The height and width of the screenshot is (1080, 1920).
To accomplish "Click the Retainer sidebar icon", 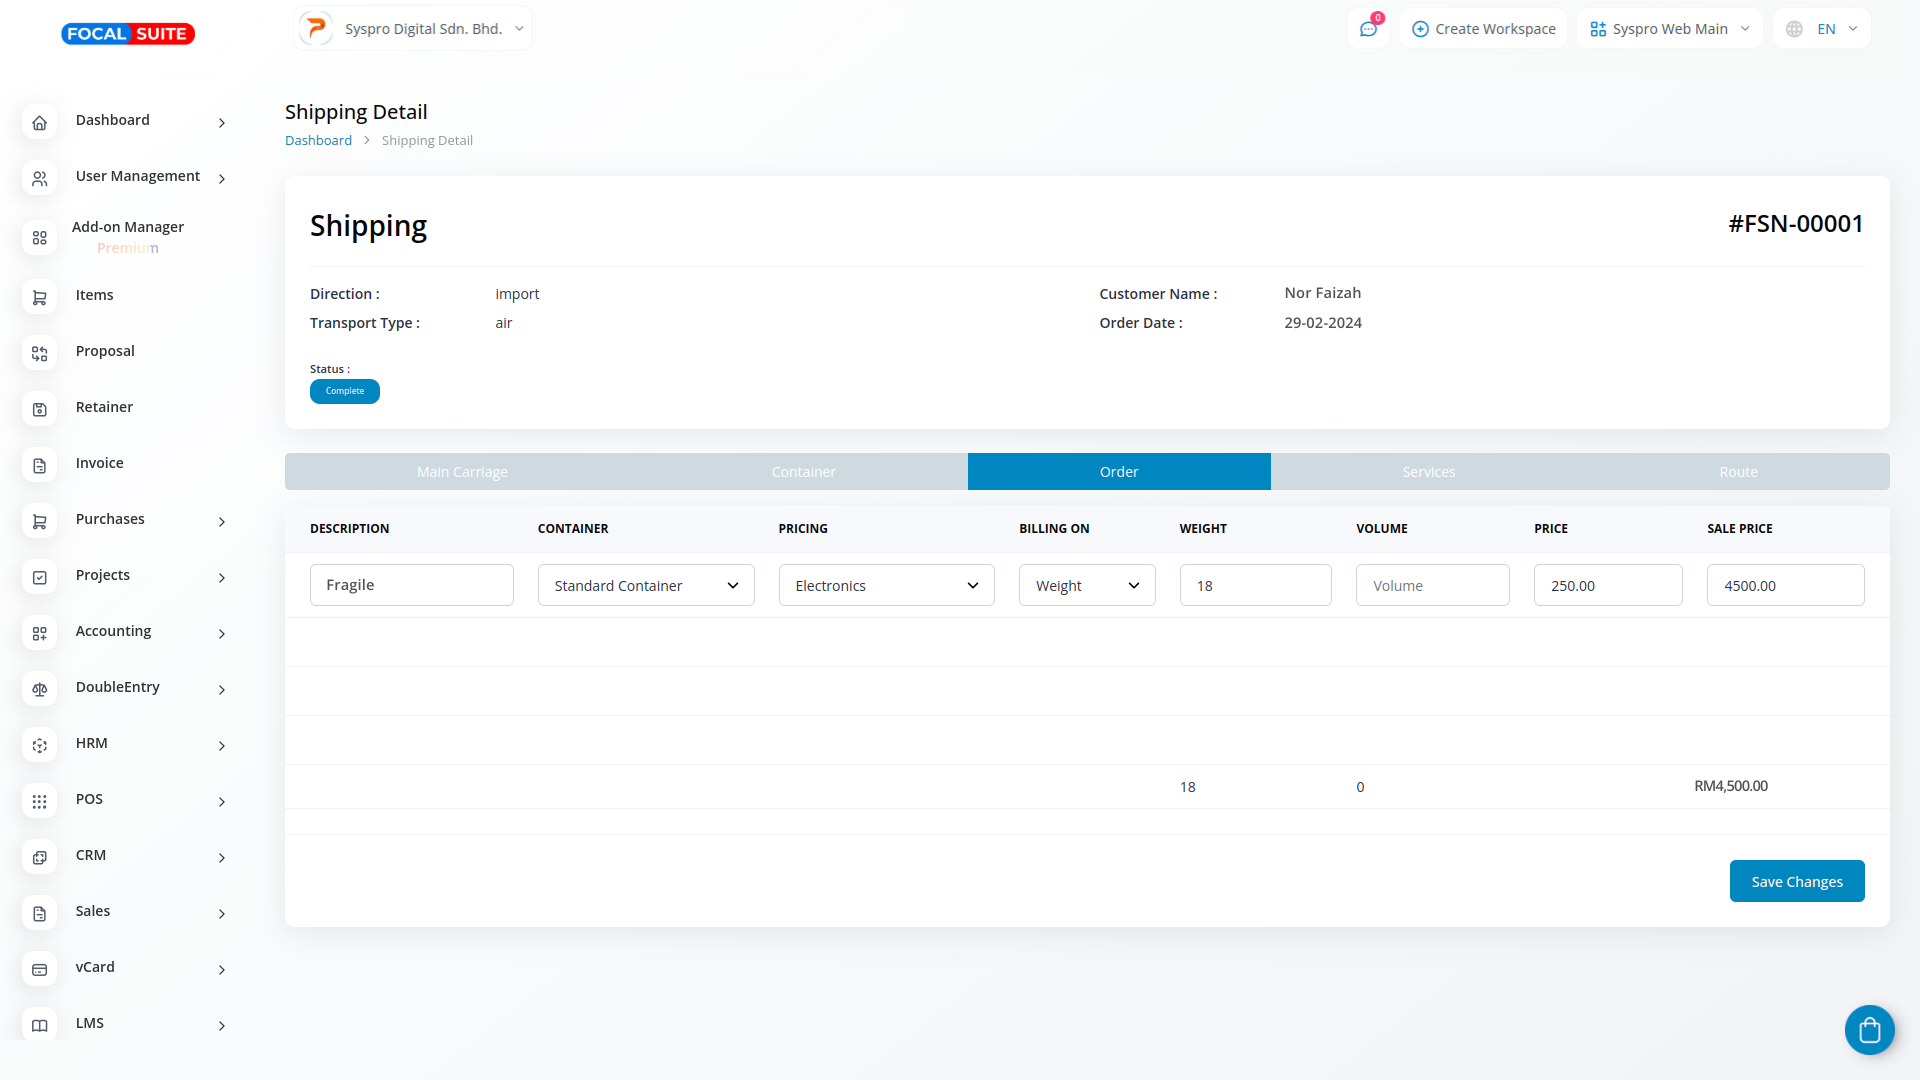I will pos(40,410).
